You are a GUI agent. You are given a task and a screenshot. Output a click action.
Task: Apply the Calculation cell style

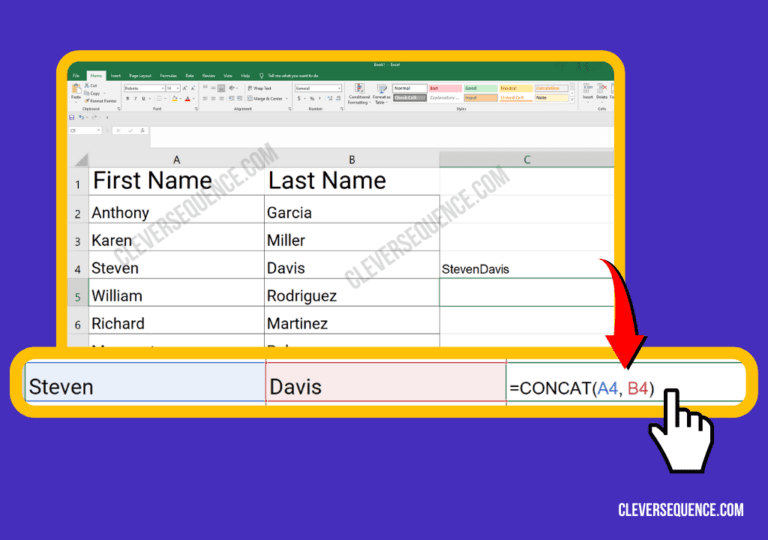click(552, 88)
